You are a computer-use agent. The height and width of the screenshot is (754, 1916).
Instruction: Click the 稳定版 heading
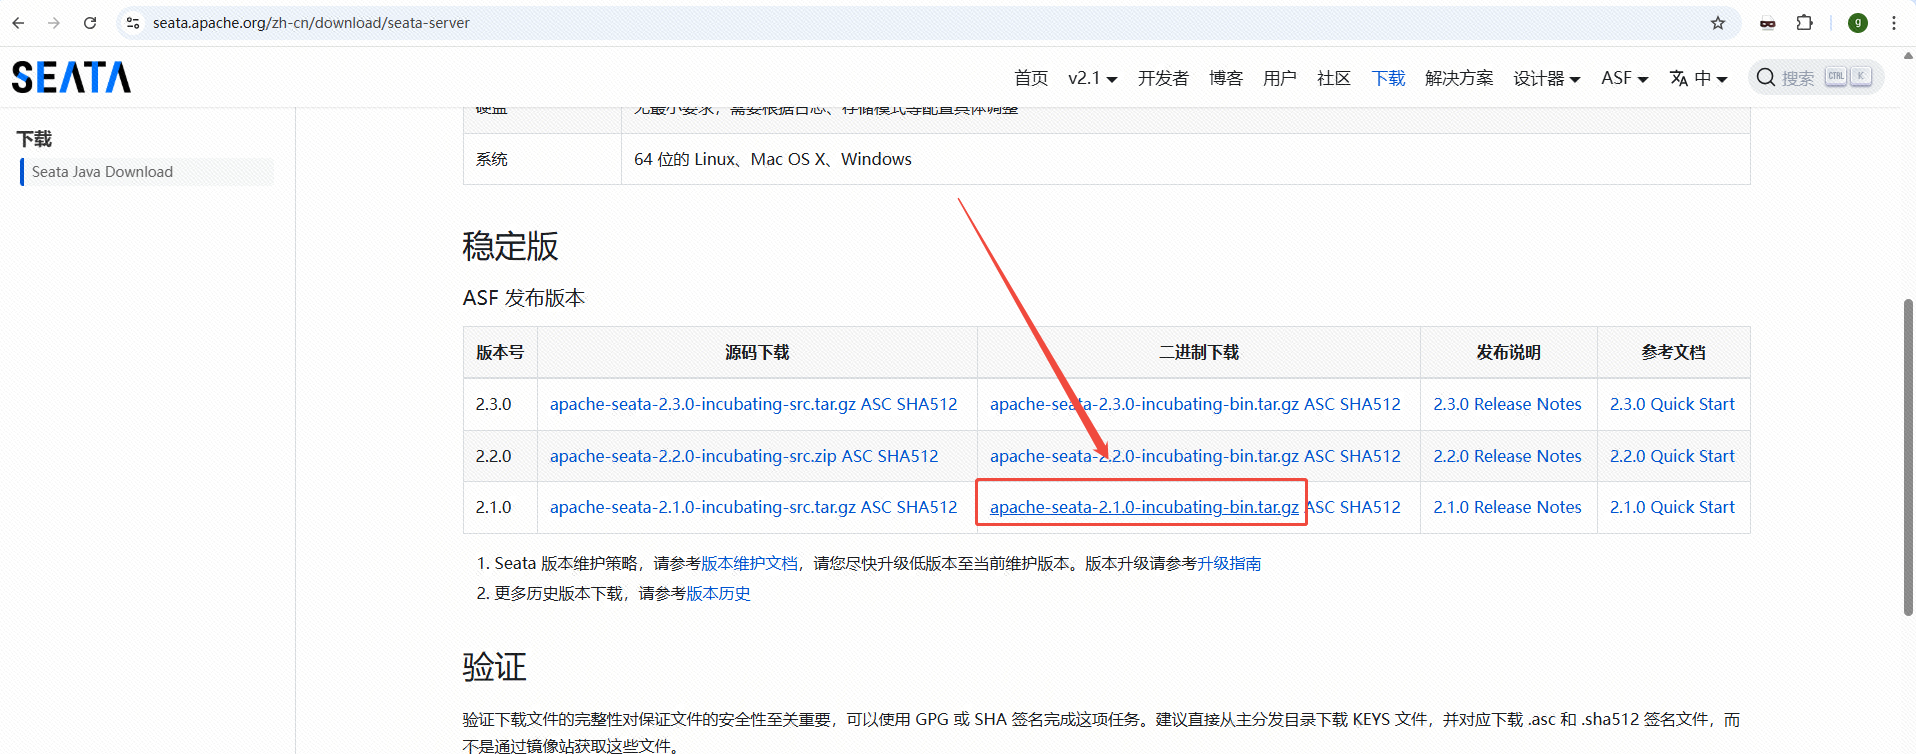click(x=510, y=246)
